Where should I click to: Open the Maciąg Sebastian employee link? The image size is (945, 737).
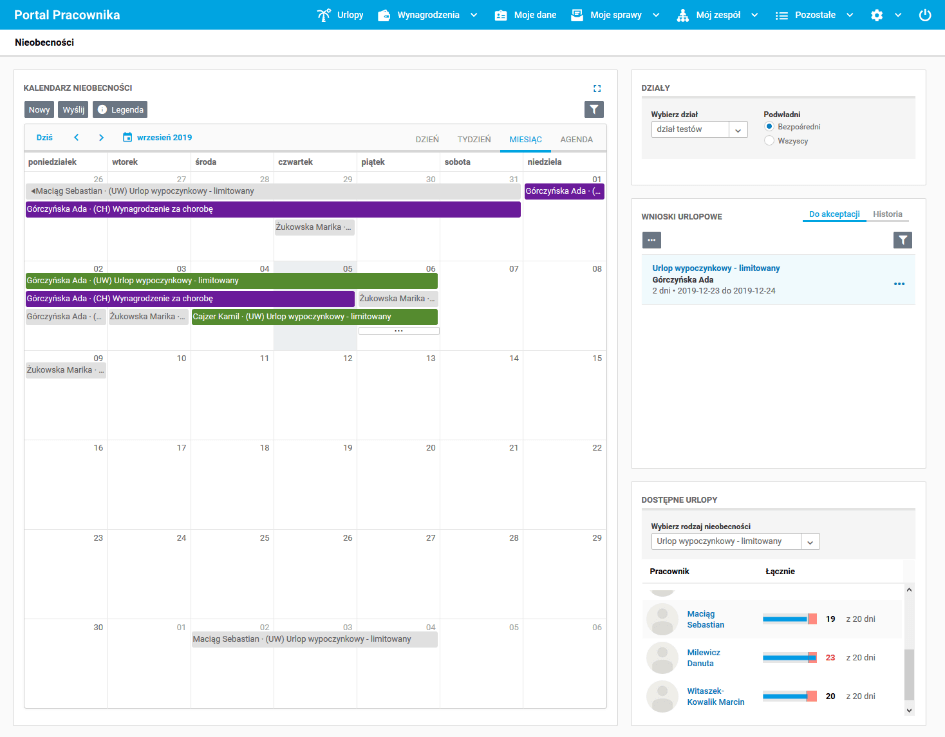(x=706, y=619)
